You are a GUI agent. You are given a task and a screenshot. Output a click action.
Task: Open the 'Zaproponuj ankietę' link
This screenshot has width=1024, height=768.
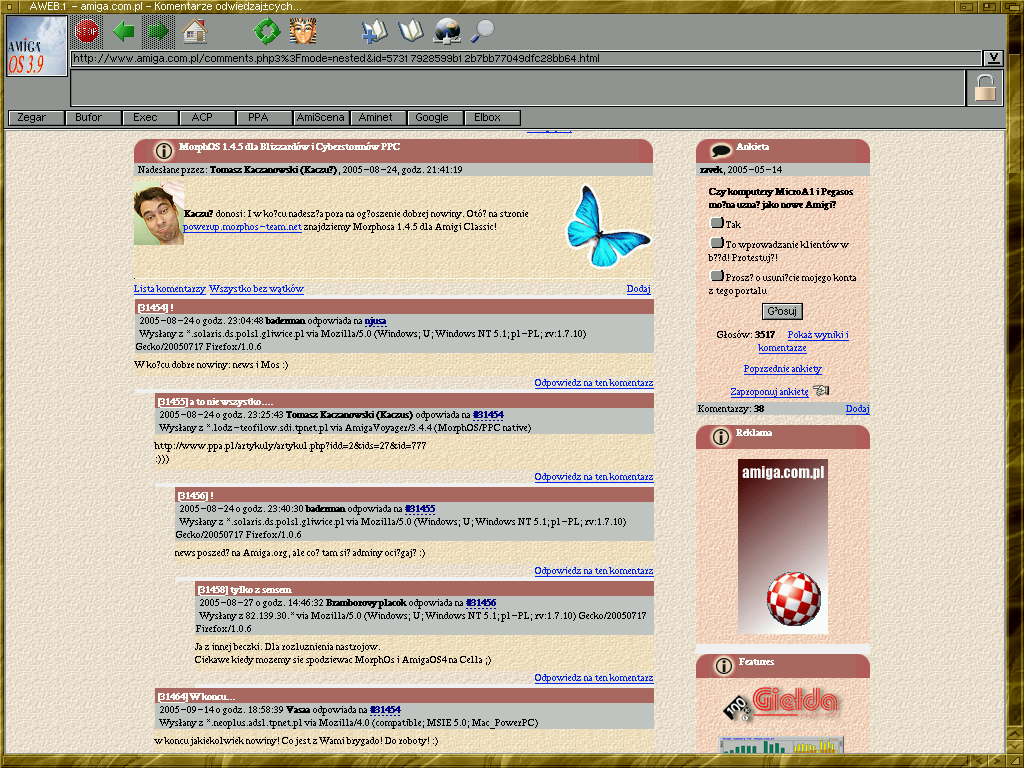(x=769, y=392)
